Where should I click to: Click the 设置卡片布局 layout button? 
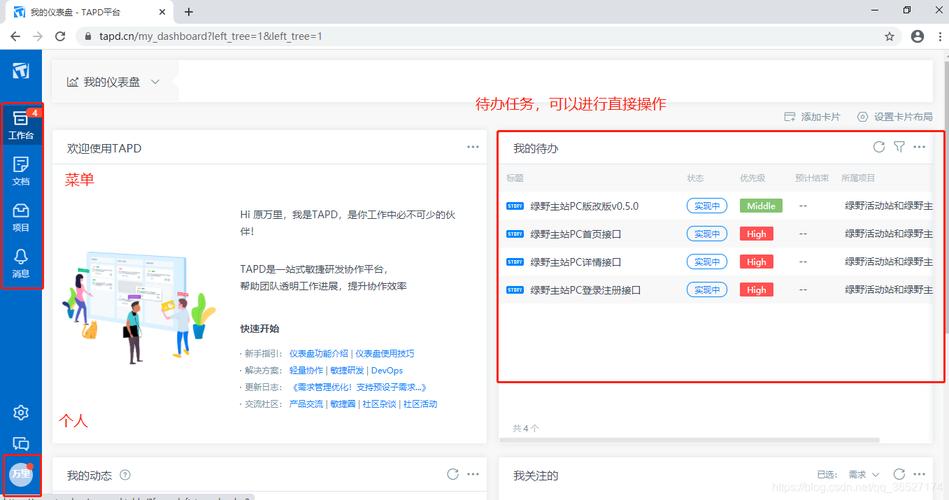895,117
